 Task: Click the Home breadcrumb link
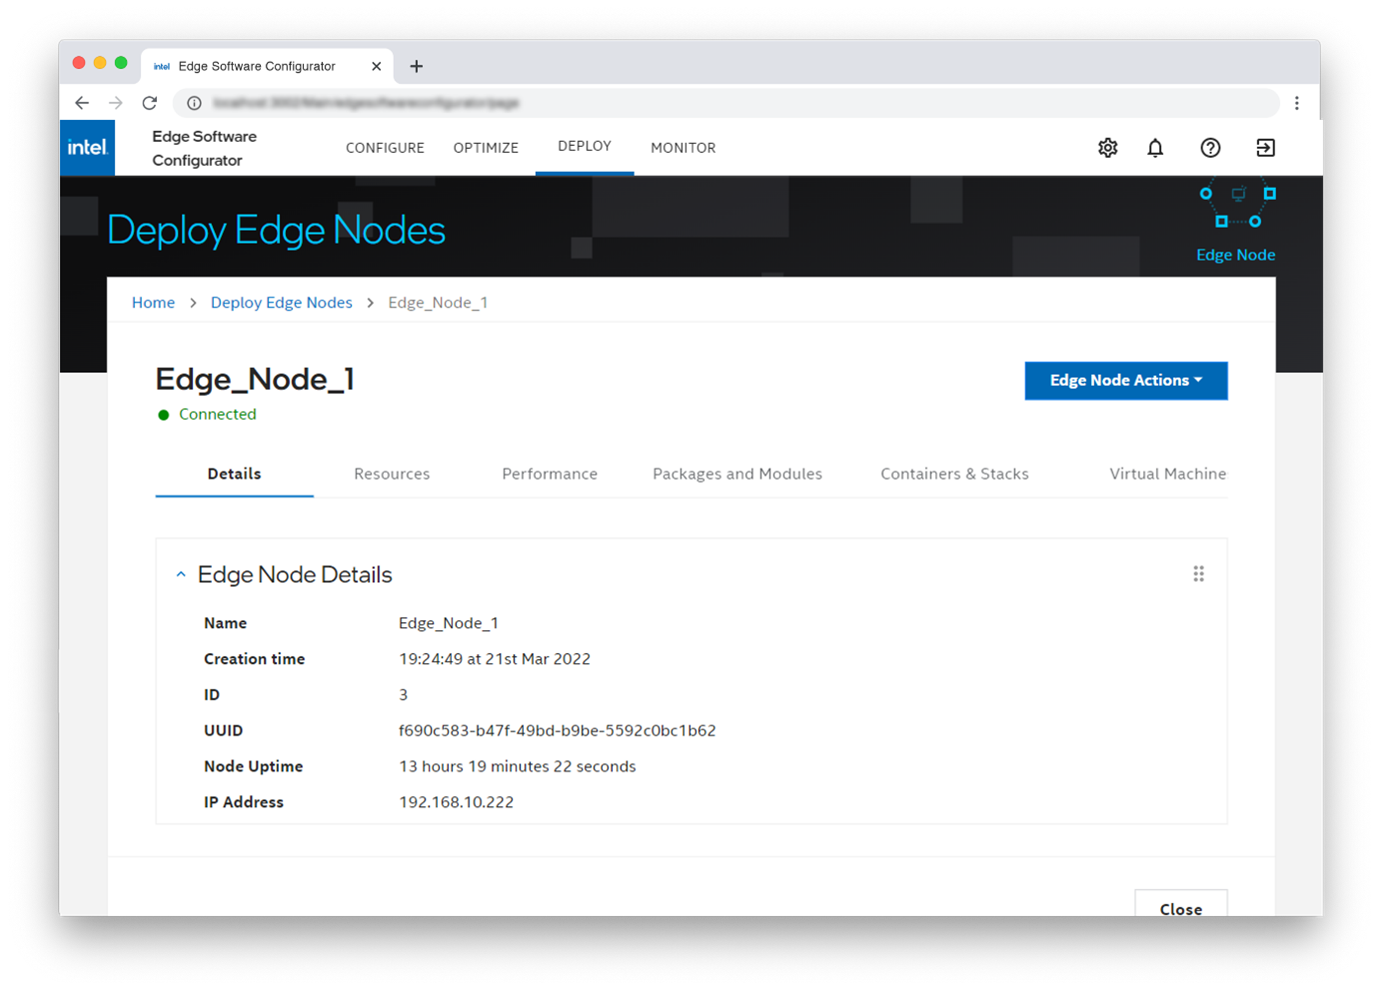tap(153, 303)
